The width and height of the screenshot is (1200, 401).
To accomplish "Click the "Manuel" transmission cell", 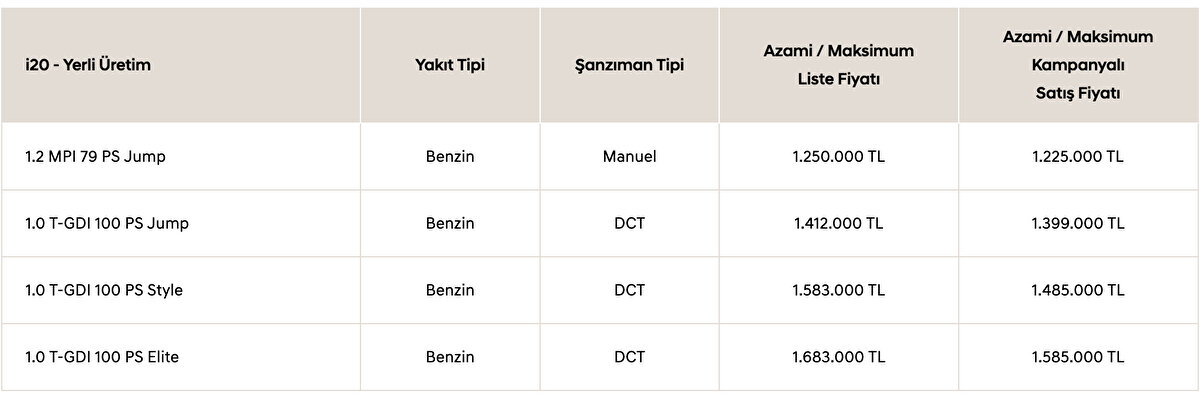I will (630, 157).
